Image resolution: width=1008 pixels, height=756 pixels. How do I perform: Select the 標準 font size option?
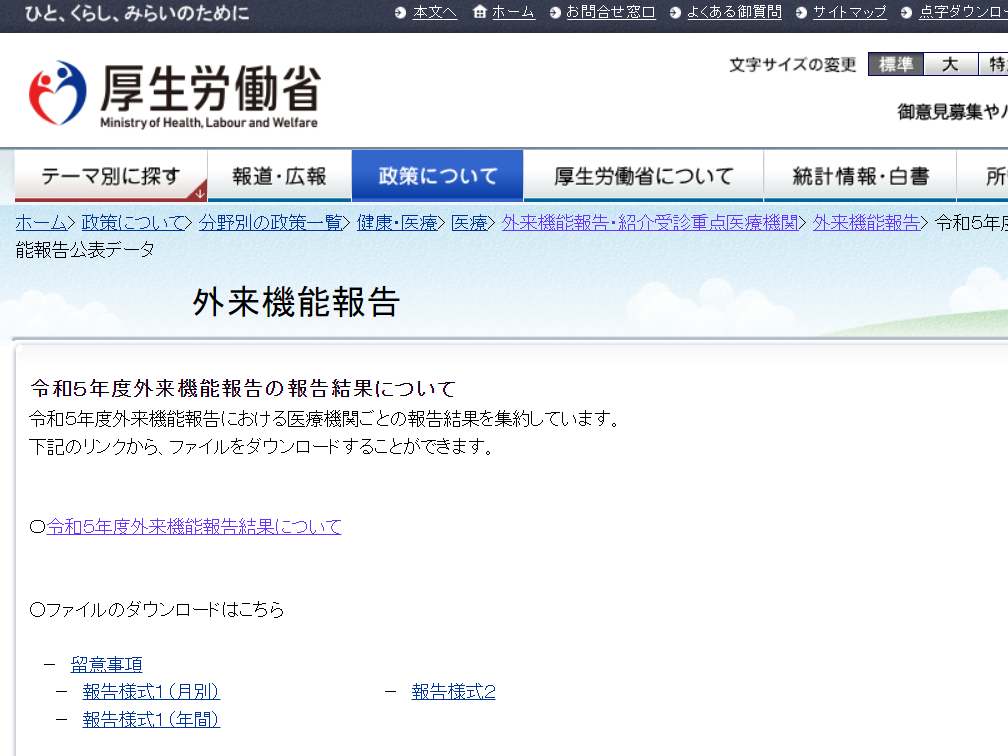pyautogui.click(x=895, y=64)
